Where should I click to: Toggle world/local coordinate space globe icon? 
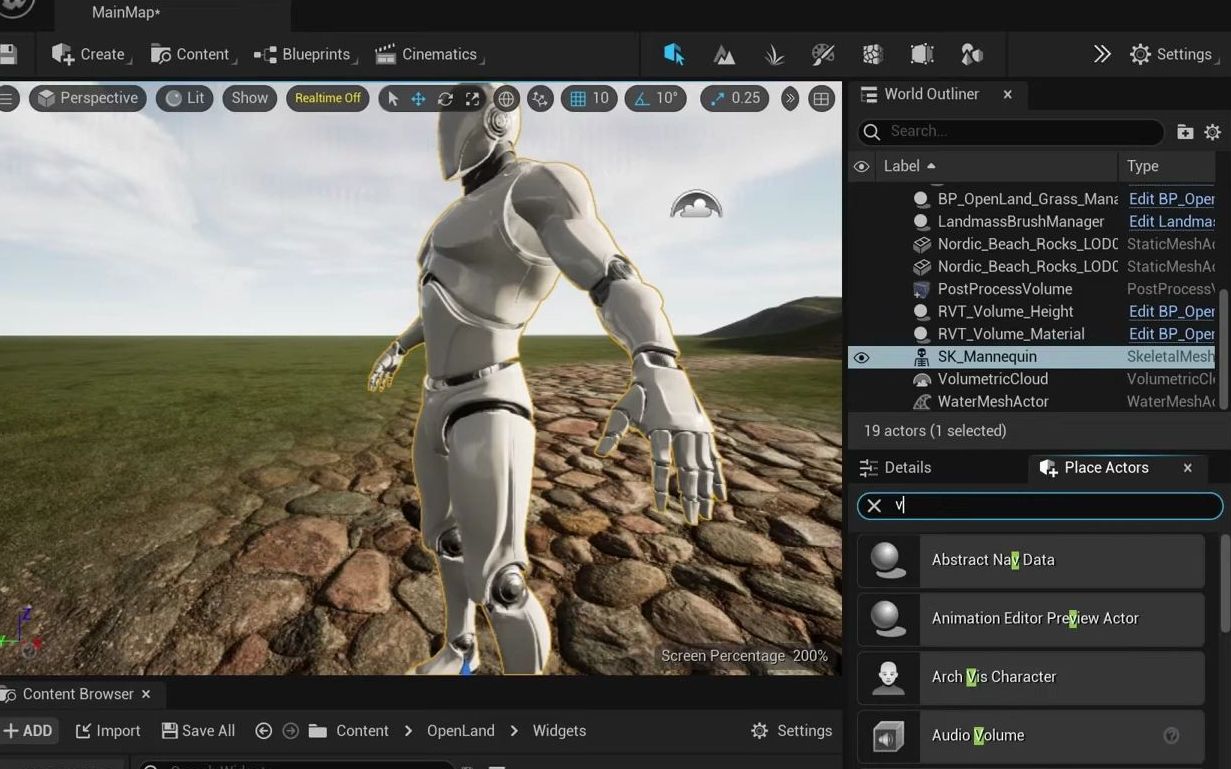pyautogui.click(x=506, y=99)
